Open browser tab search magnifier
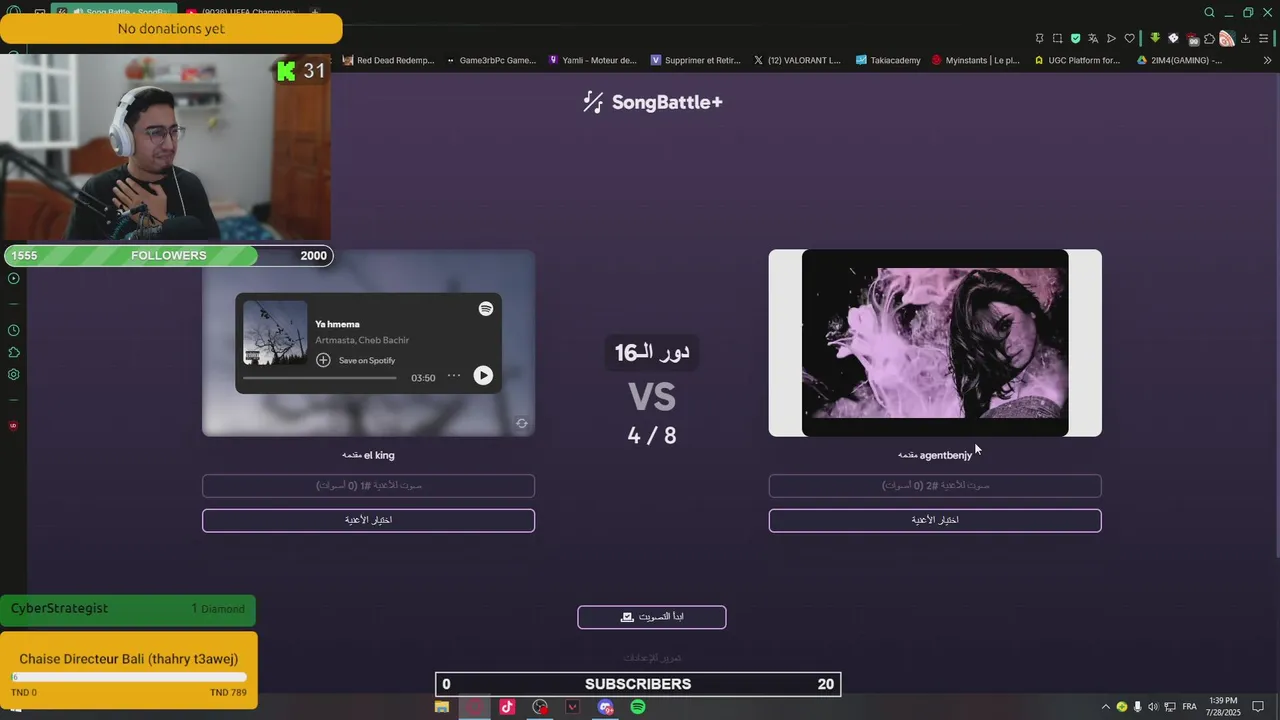This screenshot has width=1280, height=720. pos(1209,13)
